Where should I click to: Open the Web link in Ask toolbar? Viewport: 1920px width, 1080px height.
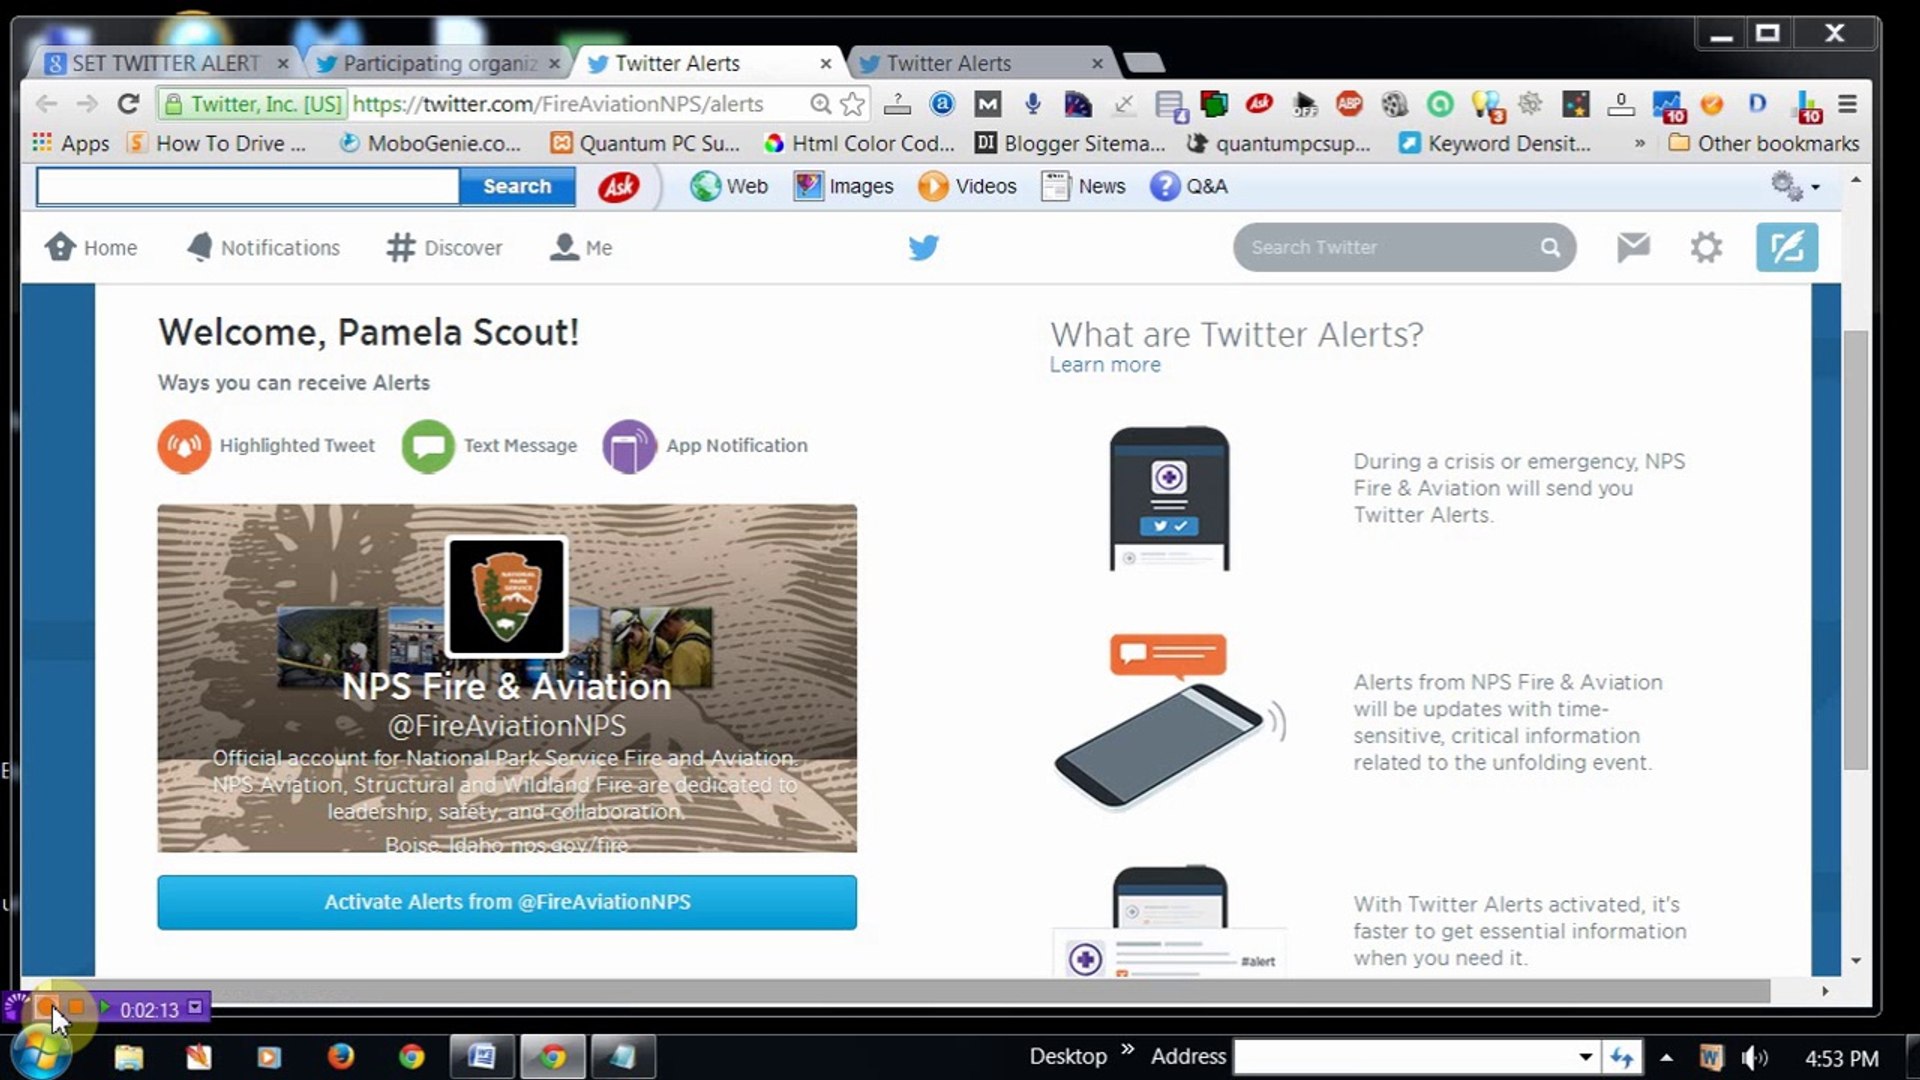point(729,187)
